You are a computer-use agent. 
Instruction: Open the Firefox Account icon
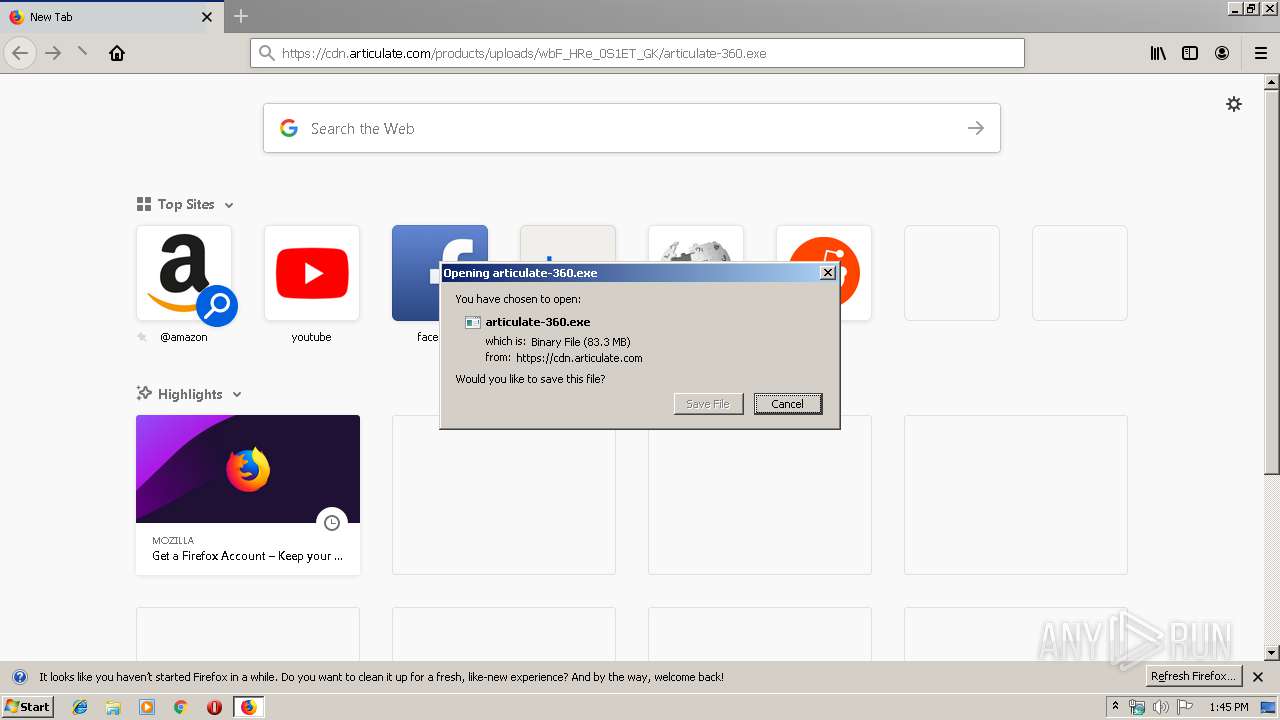(x=1222, y=53)
